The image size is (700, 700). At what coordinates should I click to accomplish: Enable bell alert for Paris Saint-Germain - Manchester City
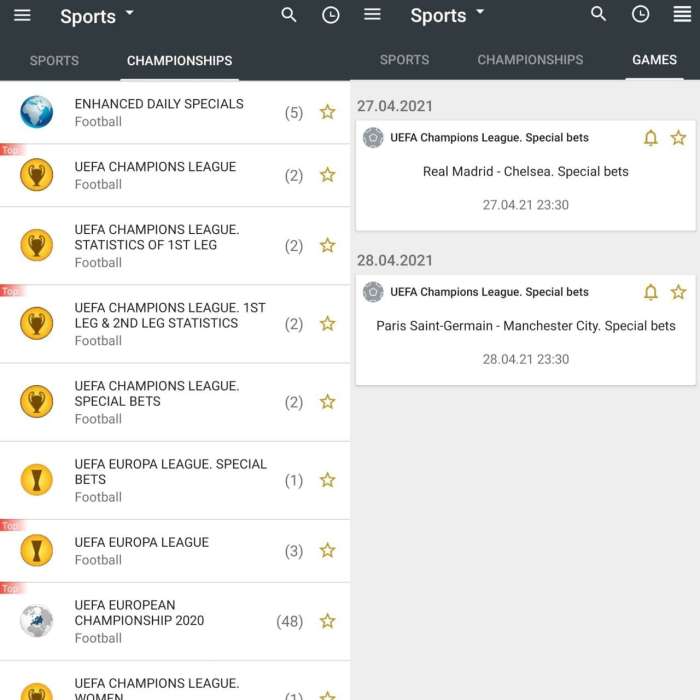click(x=650, y=292)
